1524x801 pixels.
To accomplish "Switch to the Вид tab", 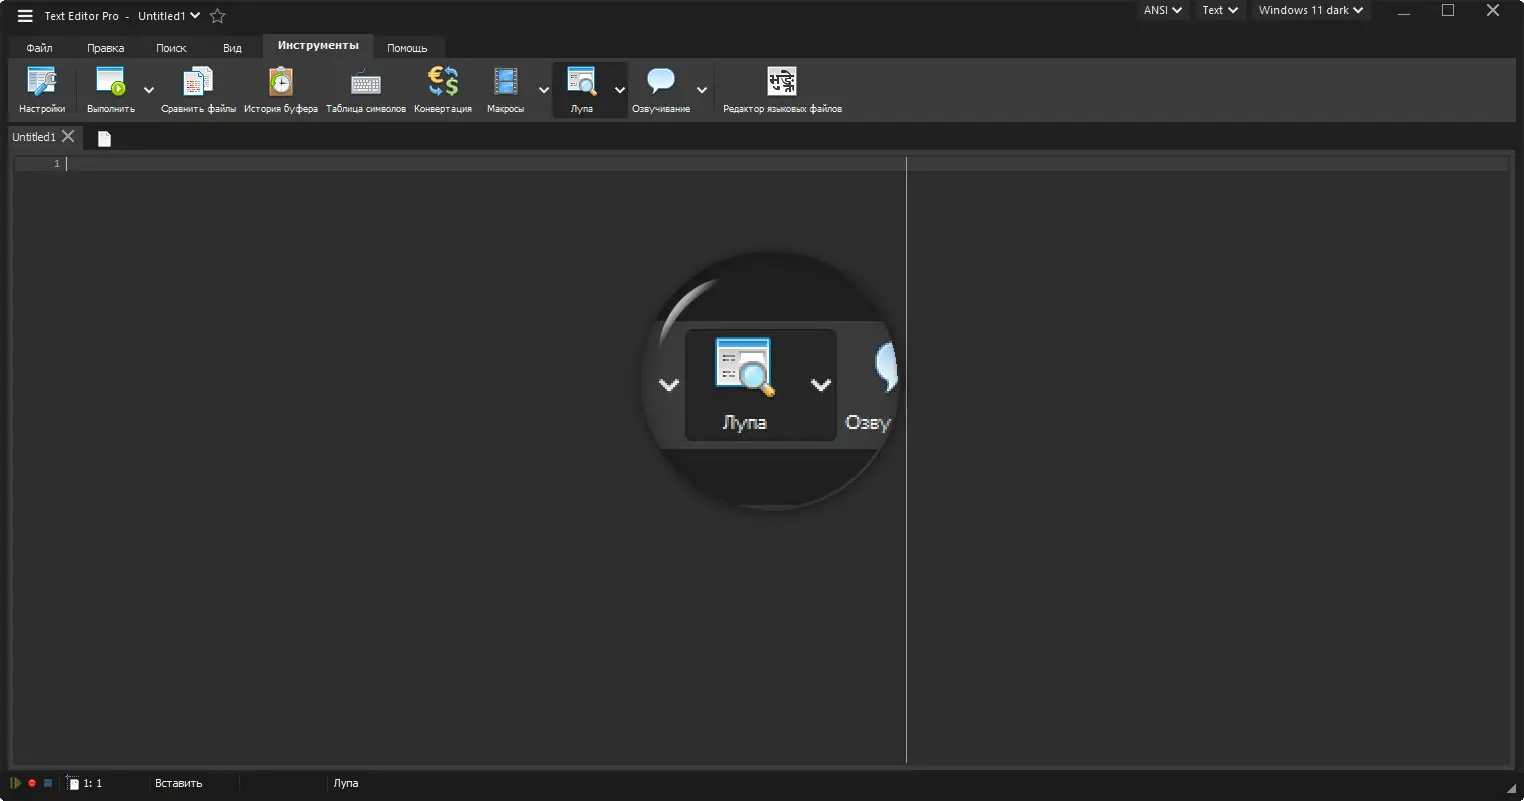I will (232, 47).
